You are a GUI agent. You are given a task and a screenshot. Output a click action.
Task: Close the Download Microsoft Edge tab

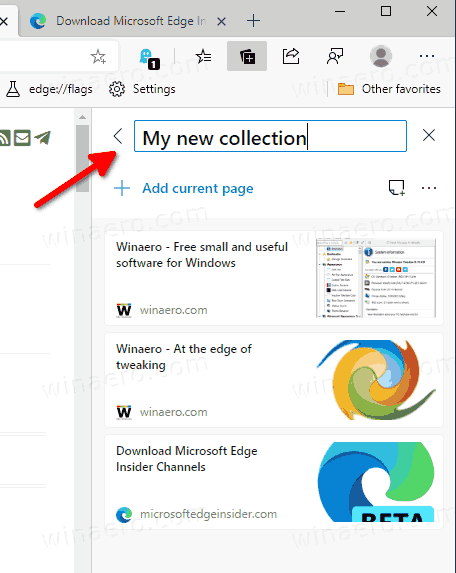coord(221,22)
